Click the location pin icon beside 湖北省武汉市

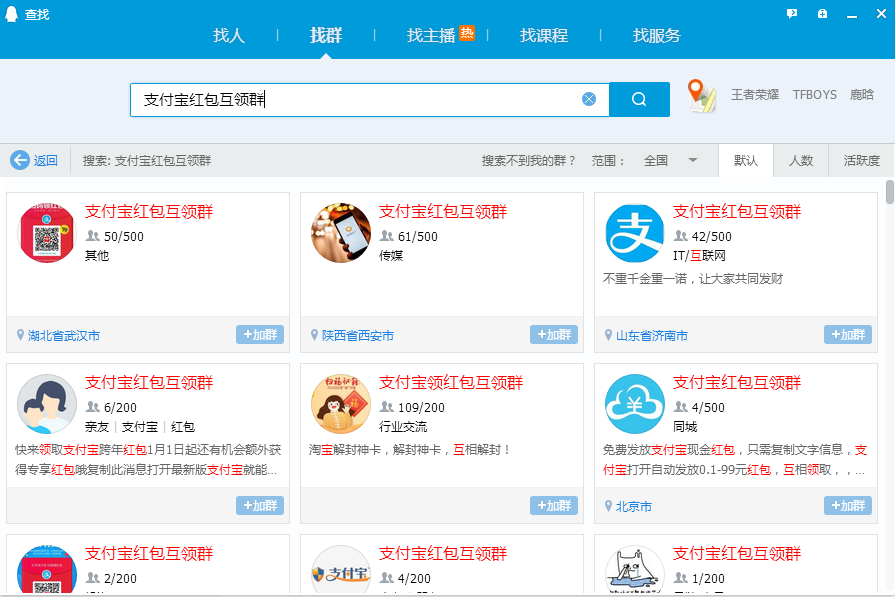click(x=21, y=335)
